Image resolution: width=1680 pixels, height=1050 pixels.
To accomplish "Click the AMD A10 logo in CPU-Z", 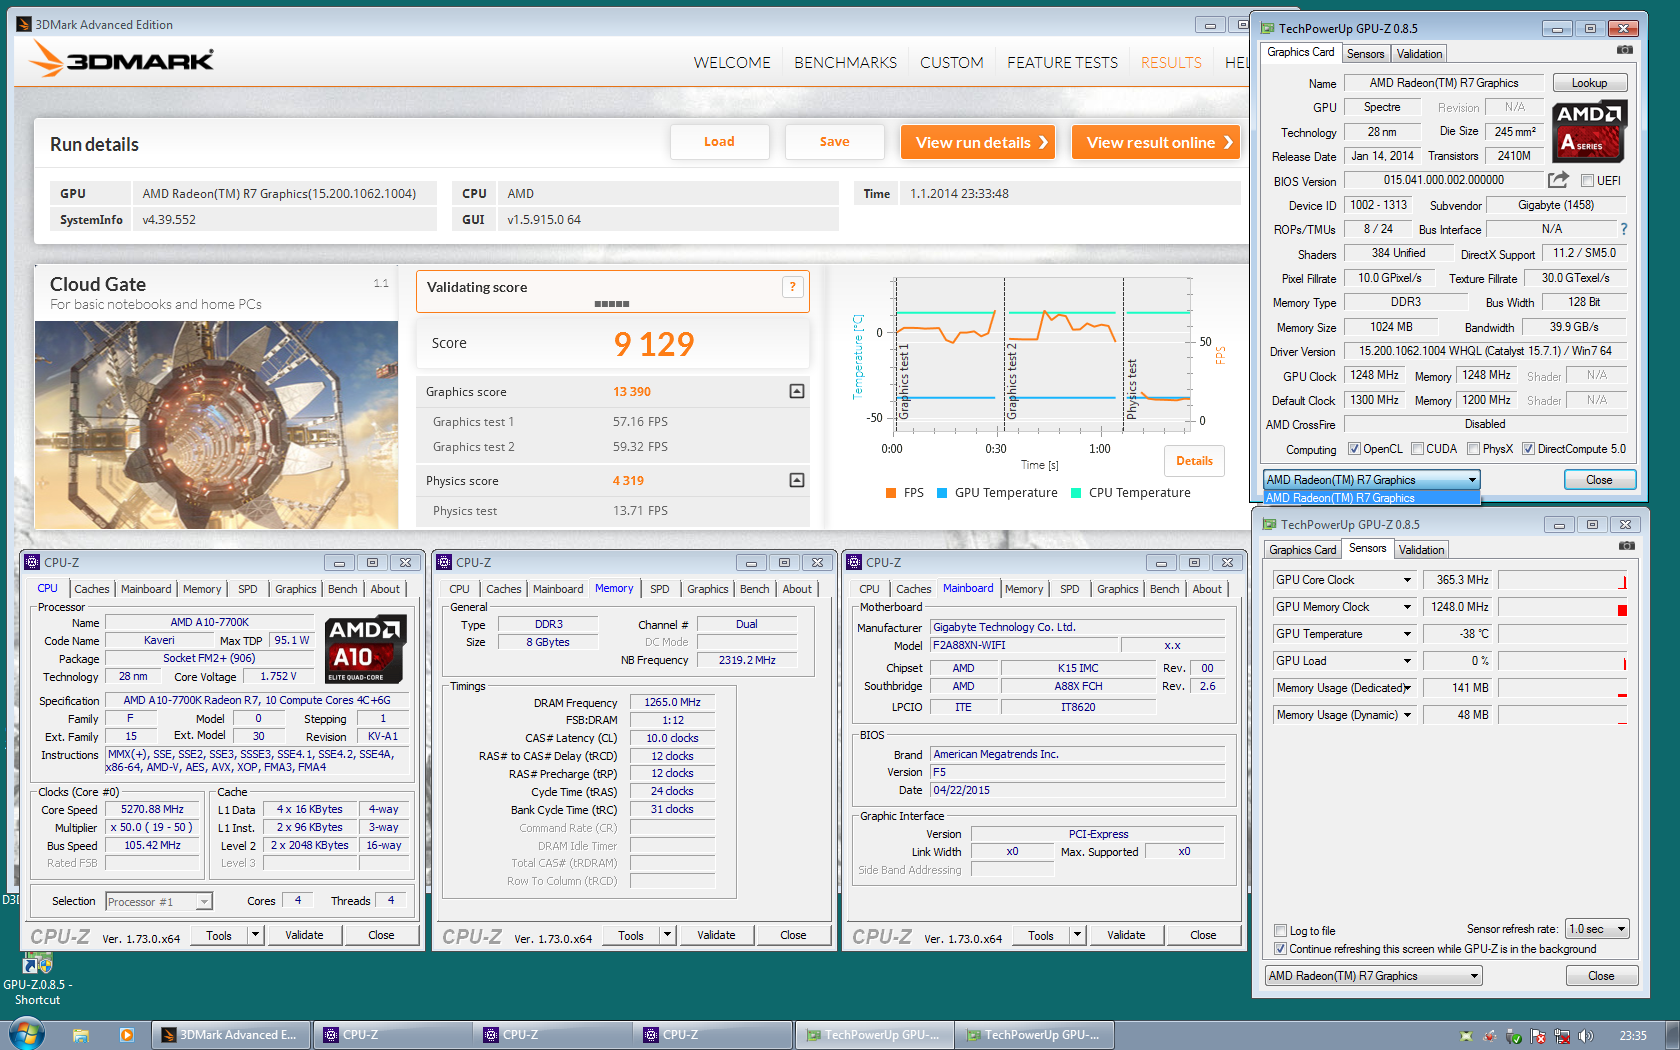I will [x=366, y=649].
